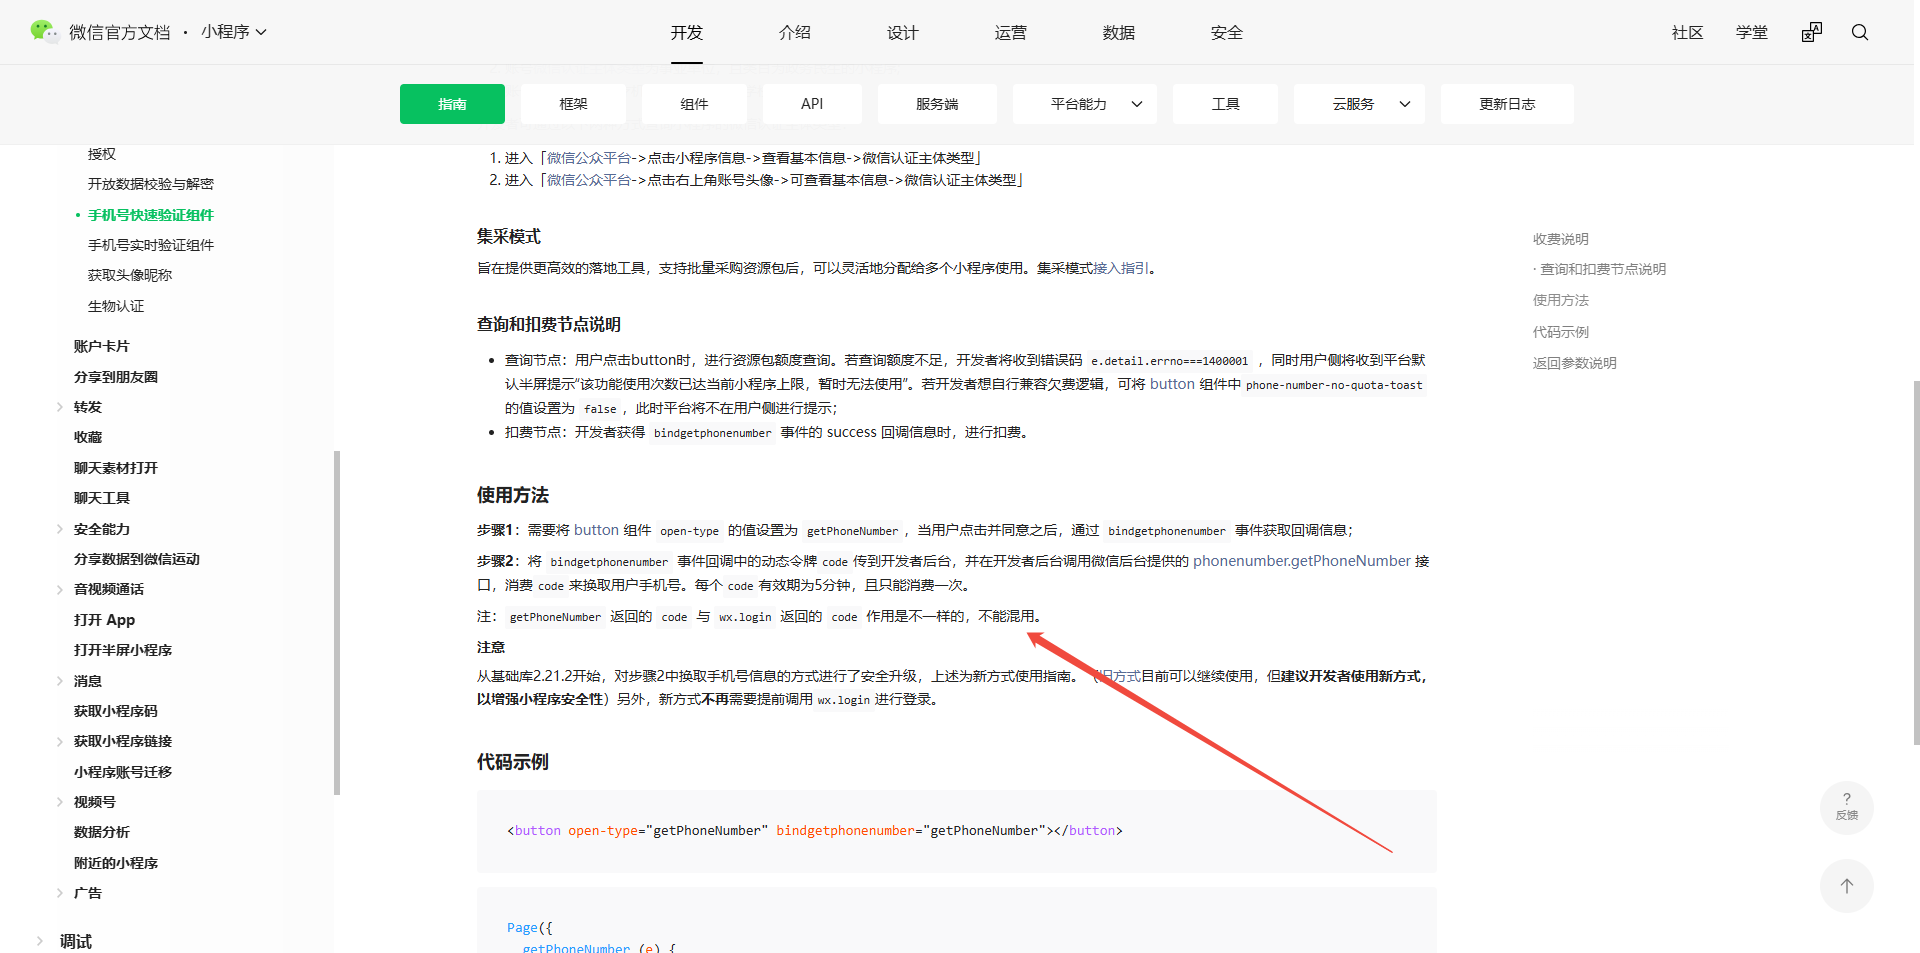Open the 小程序 dropdown in header
Screen dimensions: 1920x953
[x=234, y=32]
